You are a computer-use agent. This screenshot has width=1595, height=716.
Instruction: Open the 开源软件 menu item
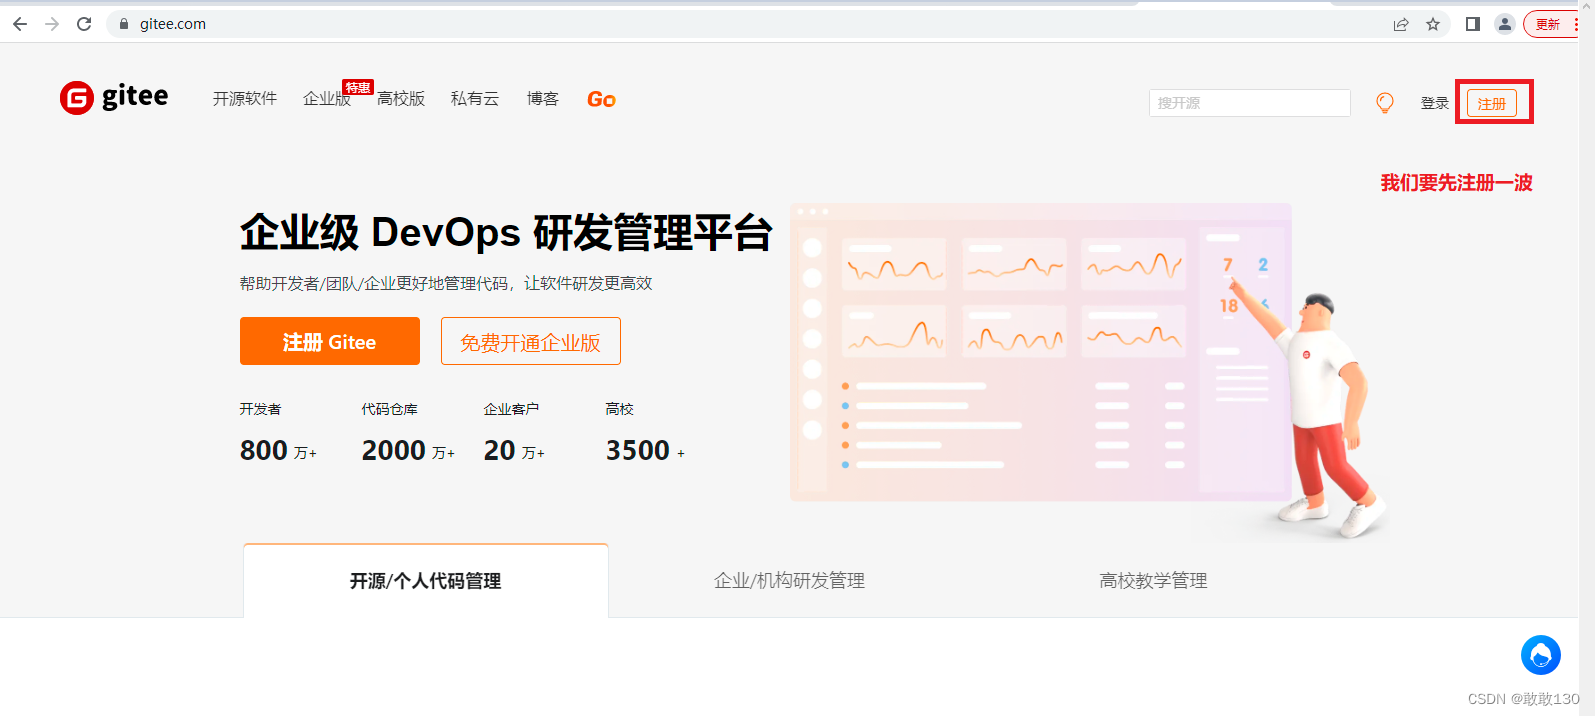tap(245, 98)
